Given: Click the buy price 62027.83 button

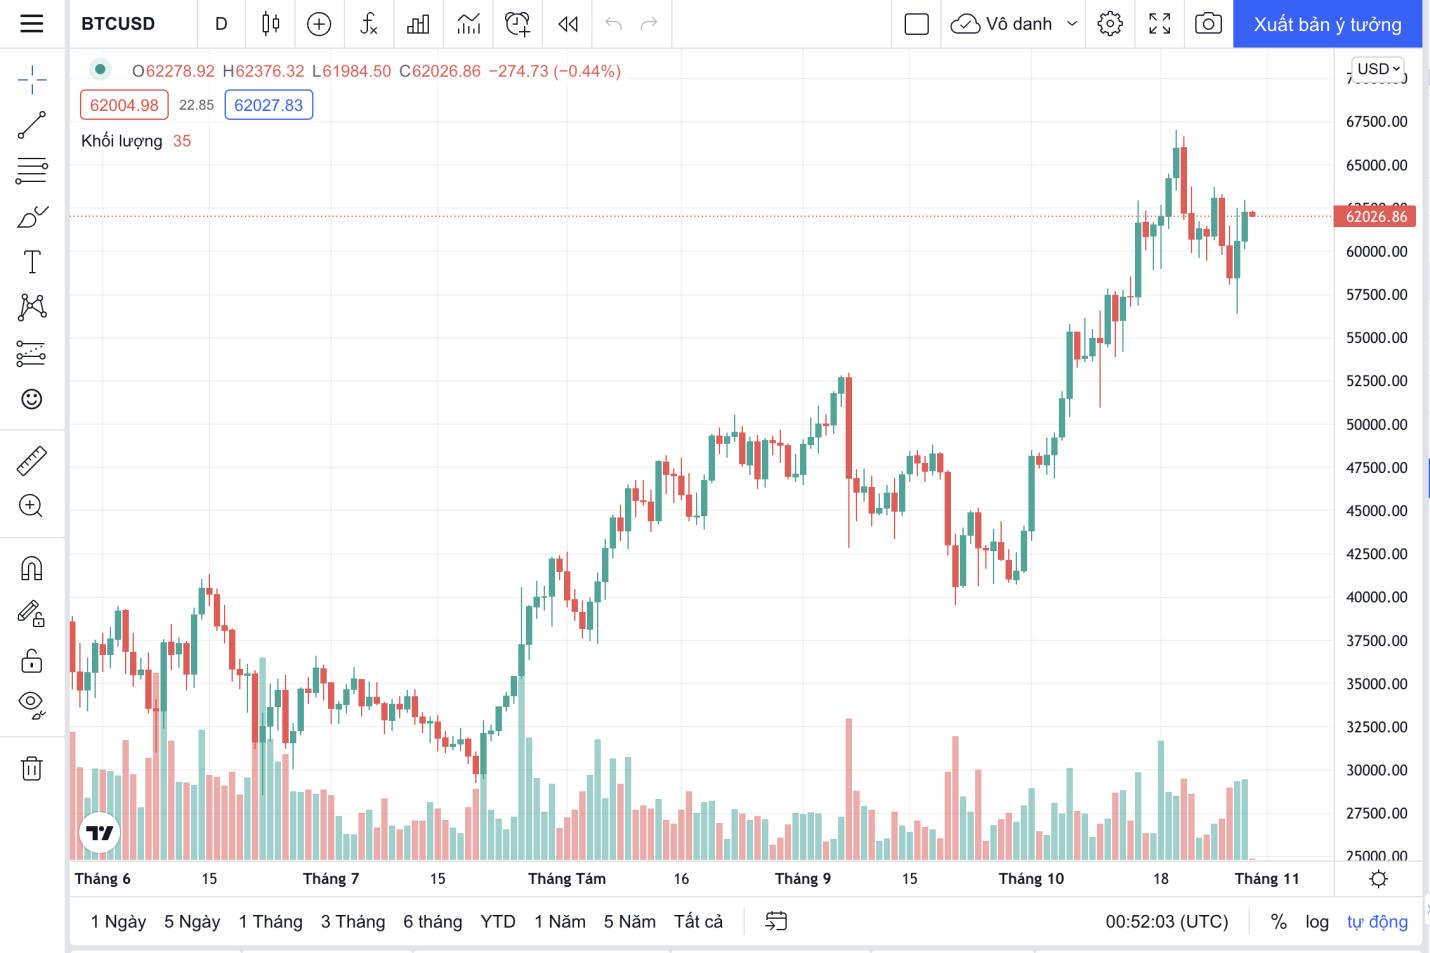Looking at the screenshot, I should pyautogui.click(x=268, y=105).
